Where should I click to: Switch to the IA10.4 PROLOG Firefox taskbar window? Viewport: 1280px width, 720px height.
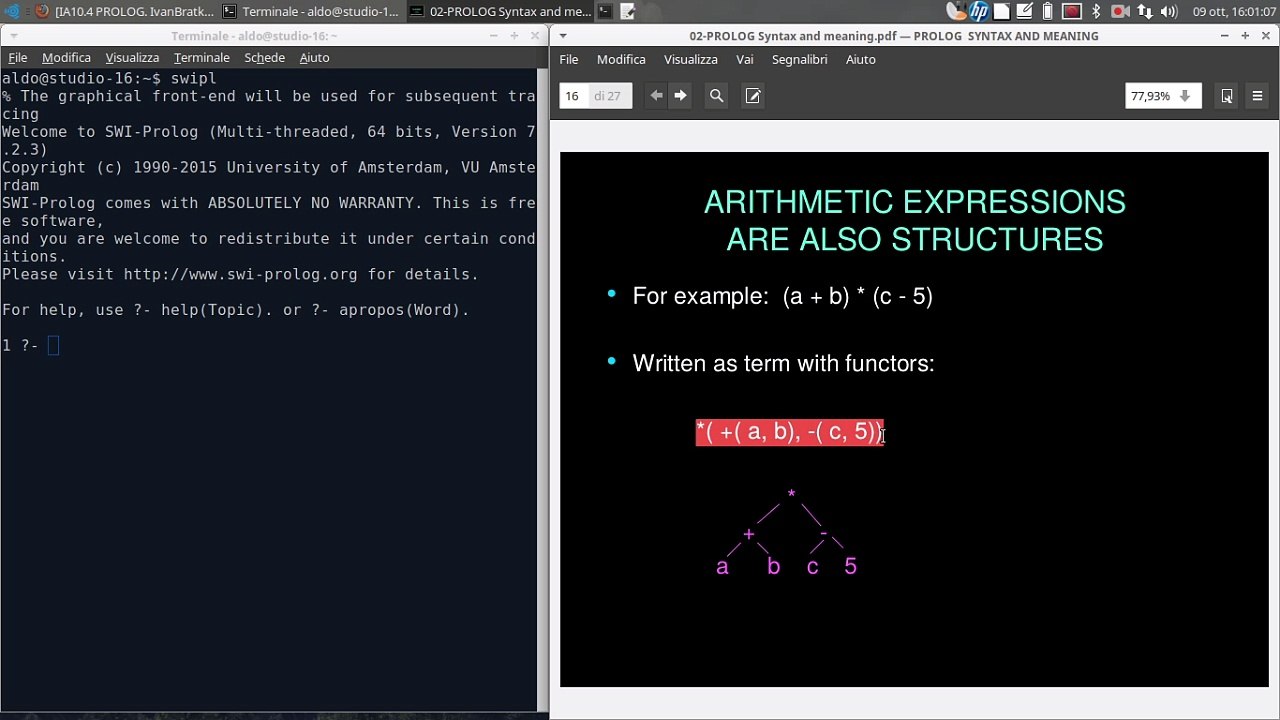[125, 12]
